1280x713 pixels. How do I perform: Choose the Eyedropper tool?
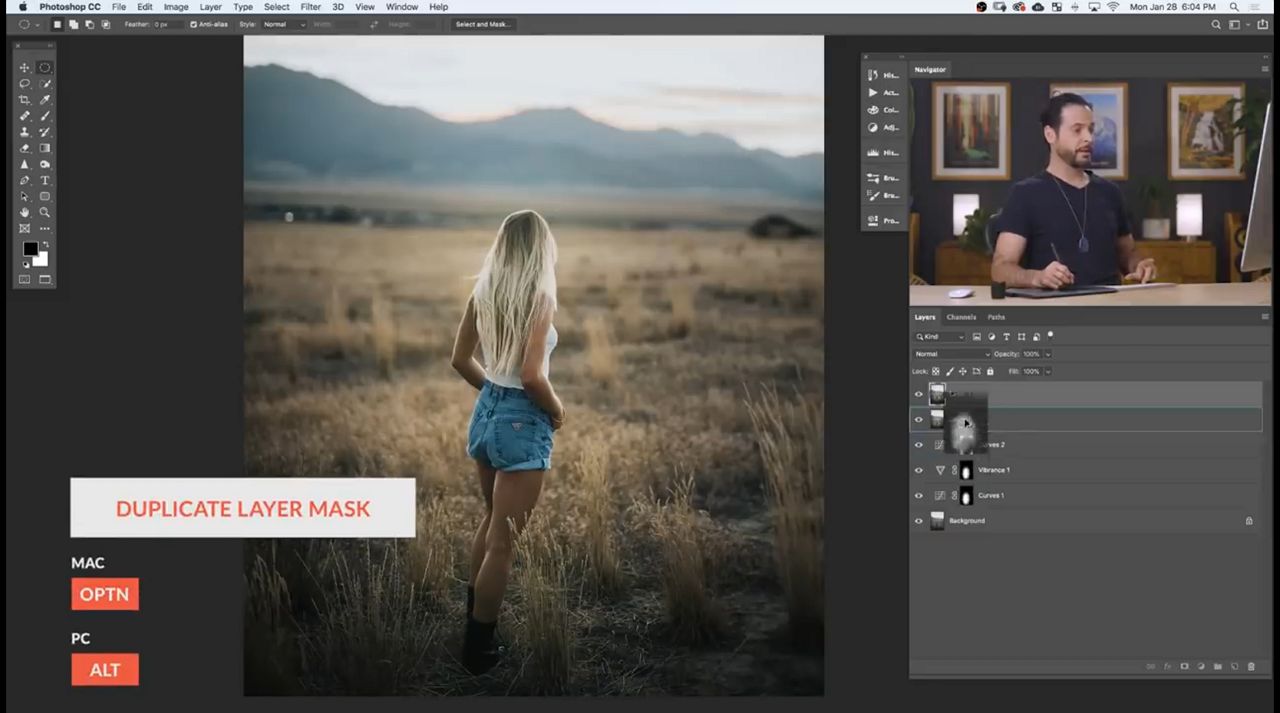click(45, 100)
